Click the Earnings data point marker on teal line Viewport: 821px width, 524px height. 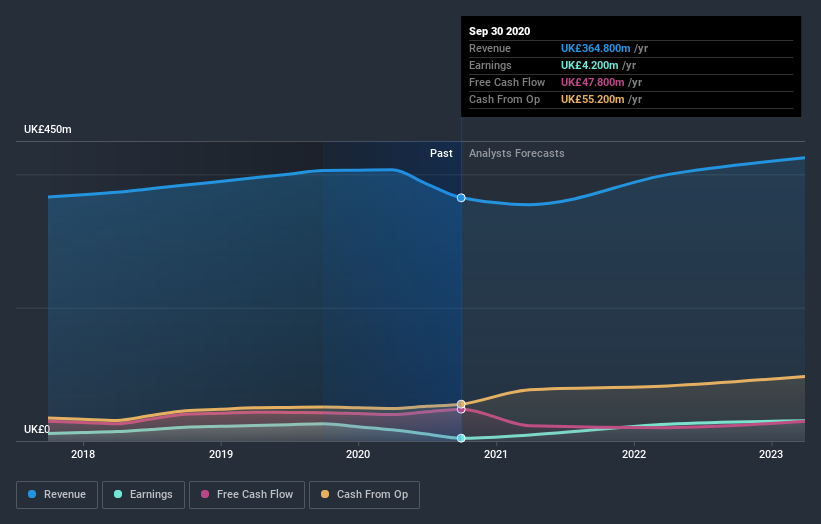coord(461,438)
